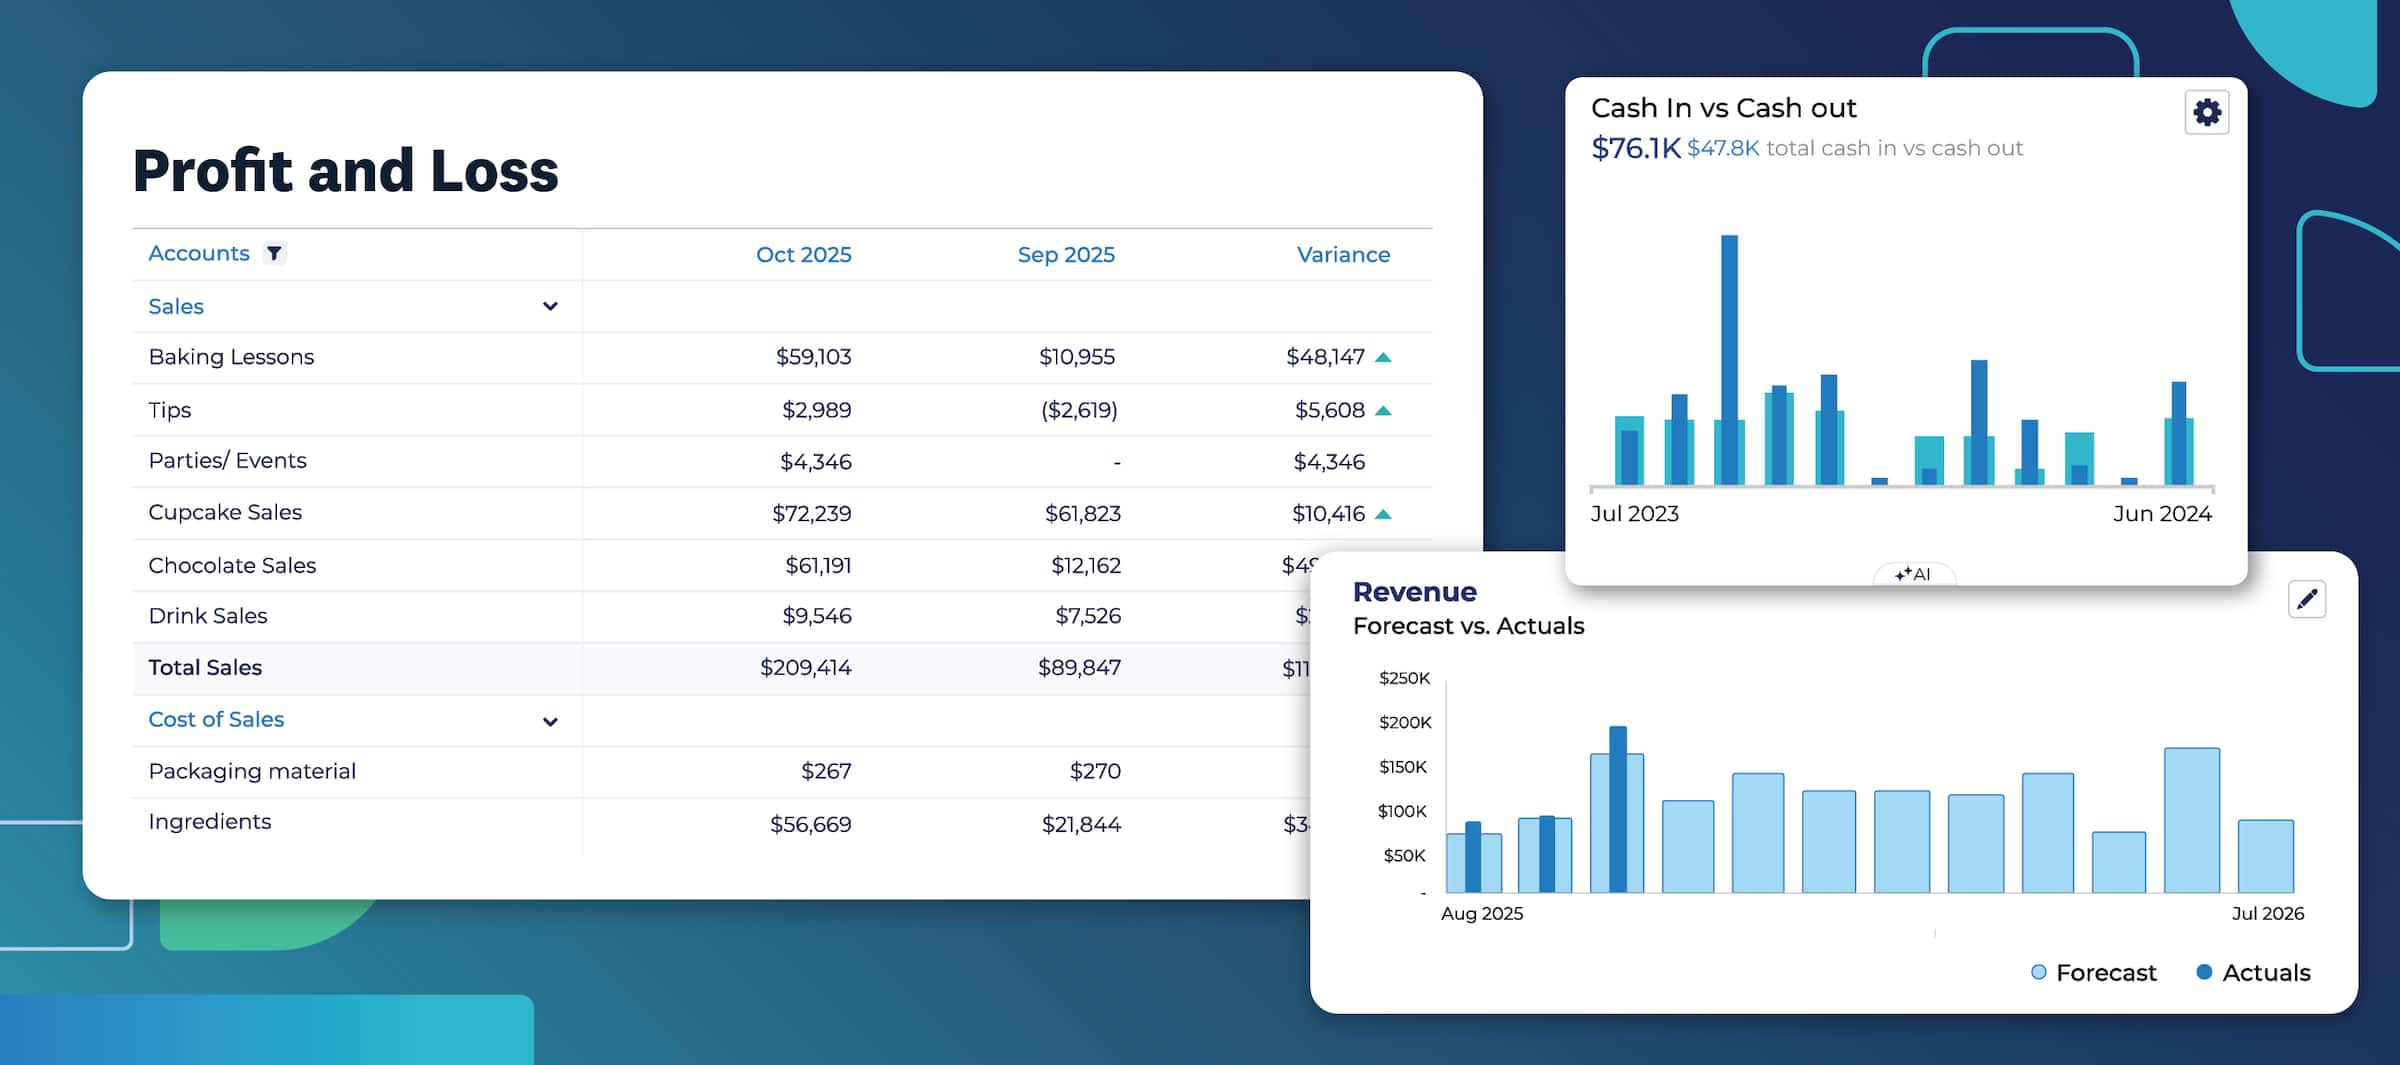This screenshot has height=1065, width=2400.
Task: Select the Baking Lessons row
Action: click(x=231, y=356)
